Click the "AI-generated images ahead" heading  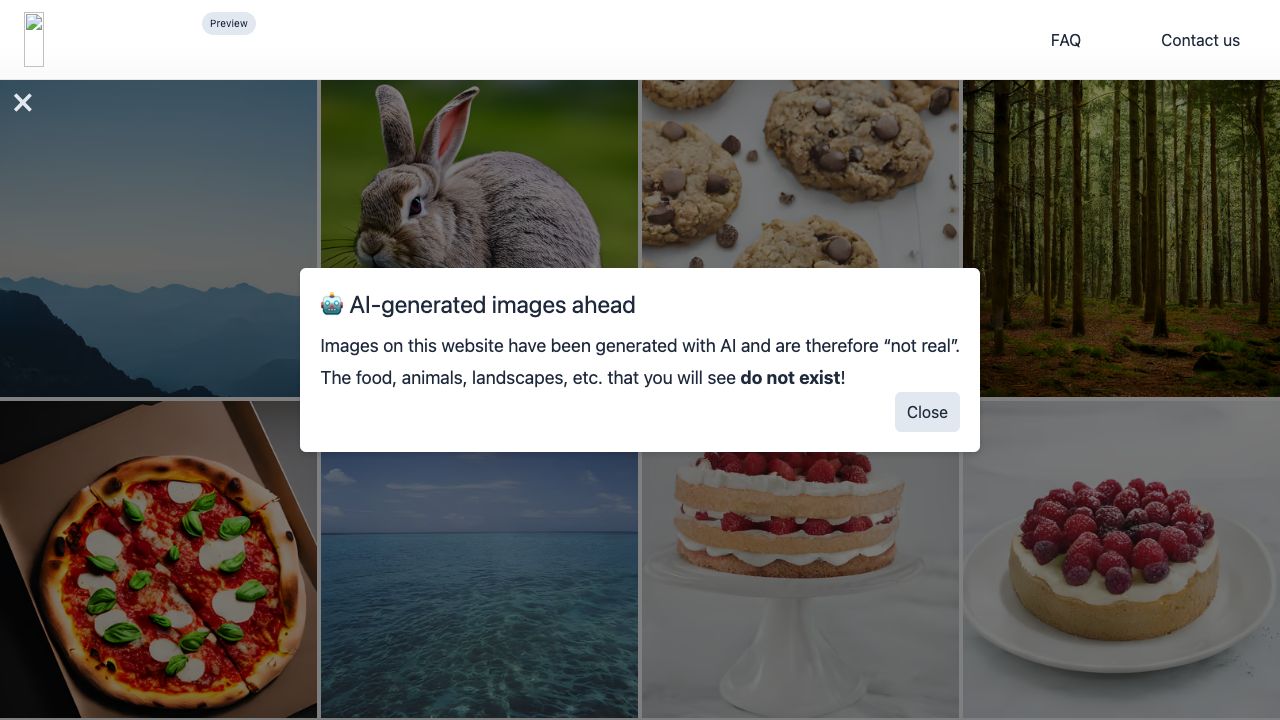click(492, 305)
